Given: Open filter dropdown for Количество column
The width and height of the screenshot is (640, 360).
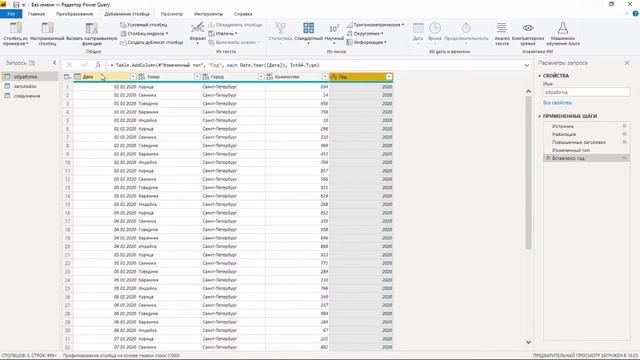Looking at the screenshot, I should pyautogui.click(x=325, y=77).
